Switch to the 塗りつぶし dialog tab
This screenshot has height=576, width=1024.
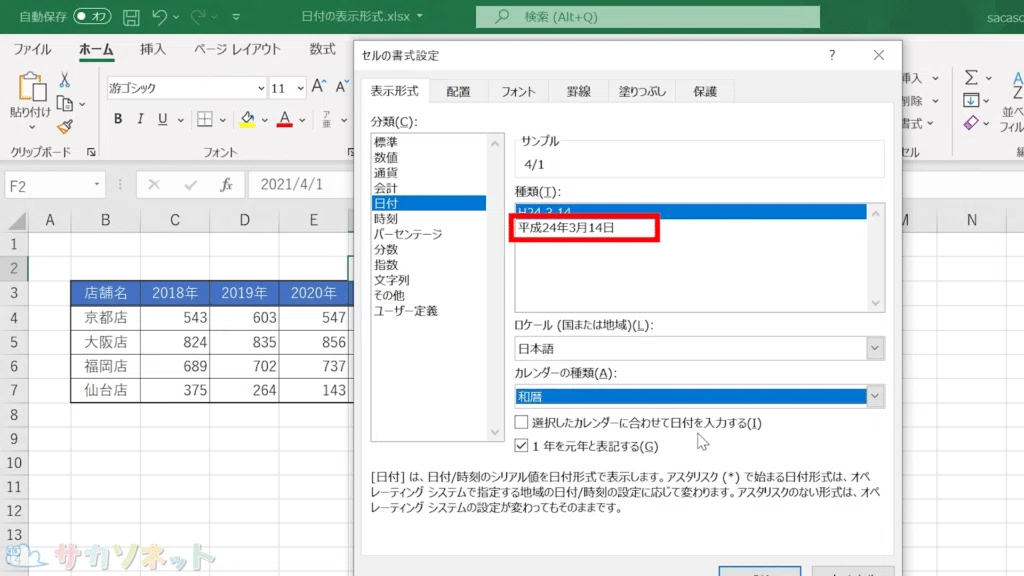tap(642, 92)
